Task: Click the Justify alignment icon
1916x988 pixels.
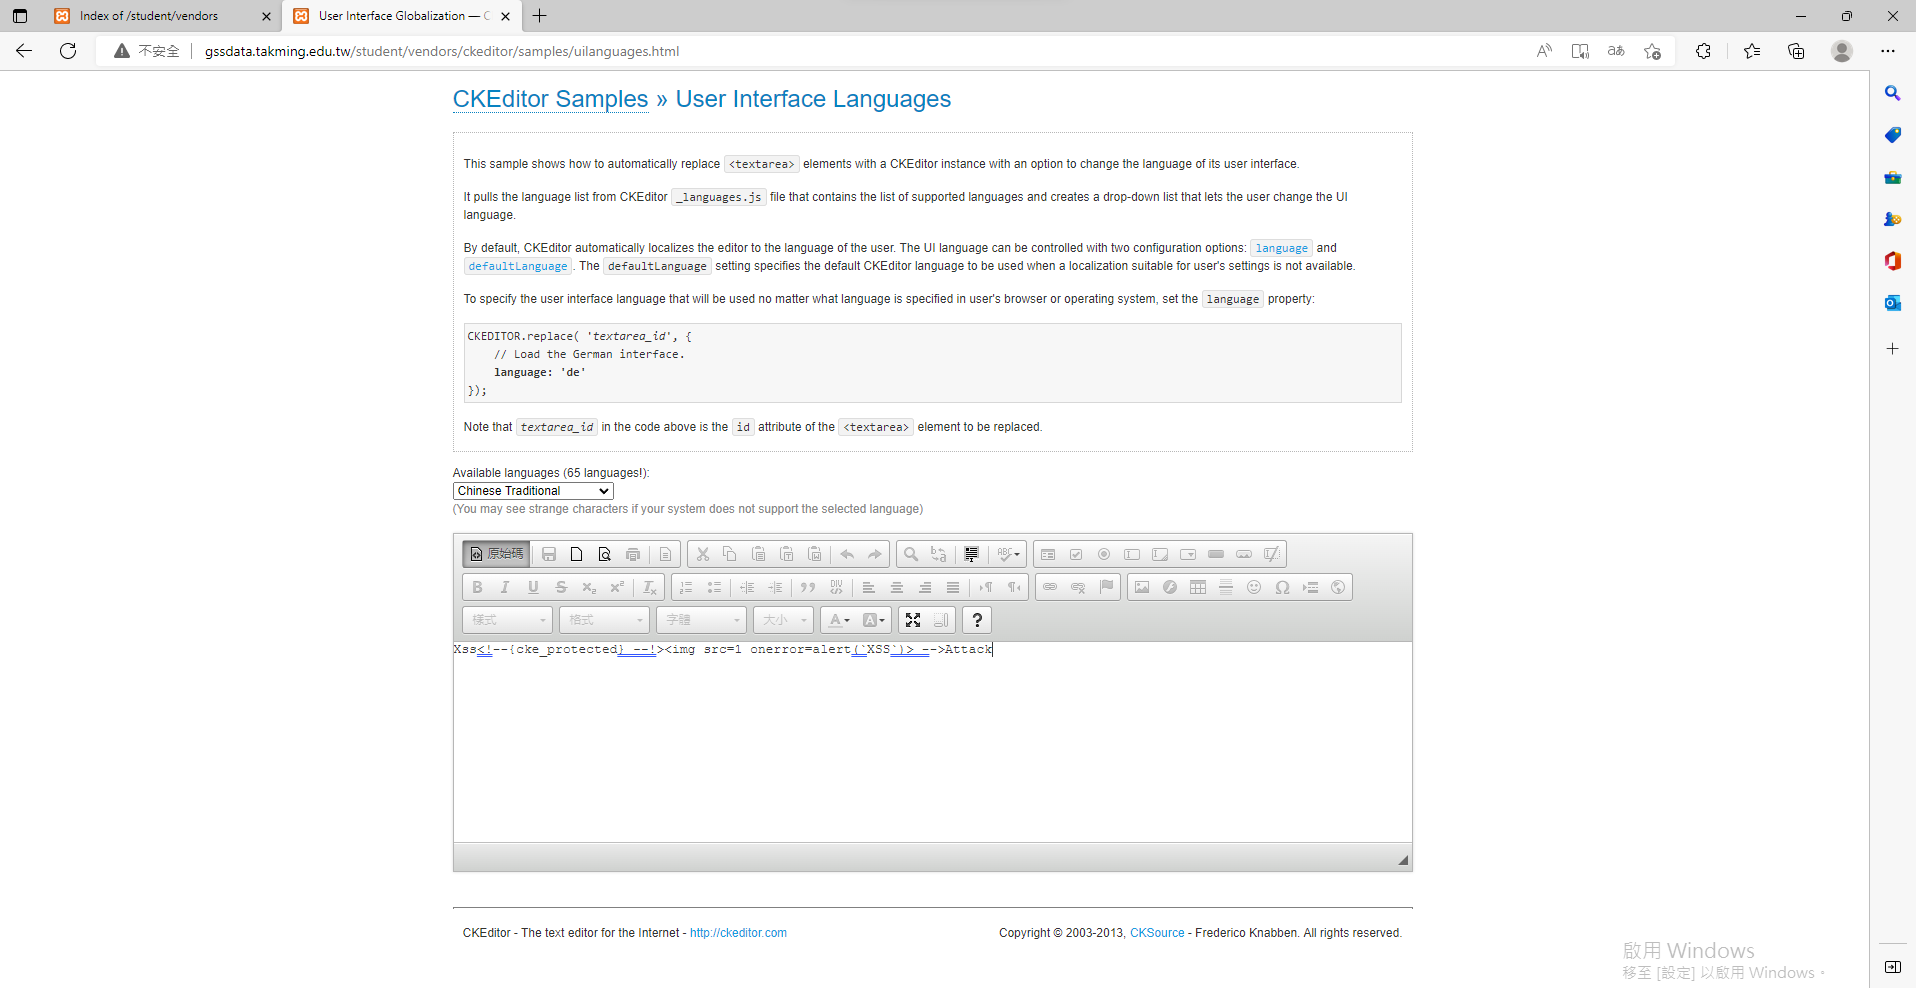Action: [x=953, y=587]
